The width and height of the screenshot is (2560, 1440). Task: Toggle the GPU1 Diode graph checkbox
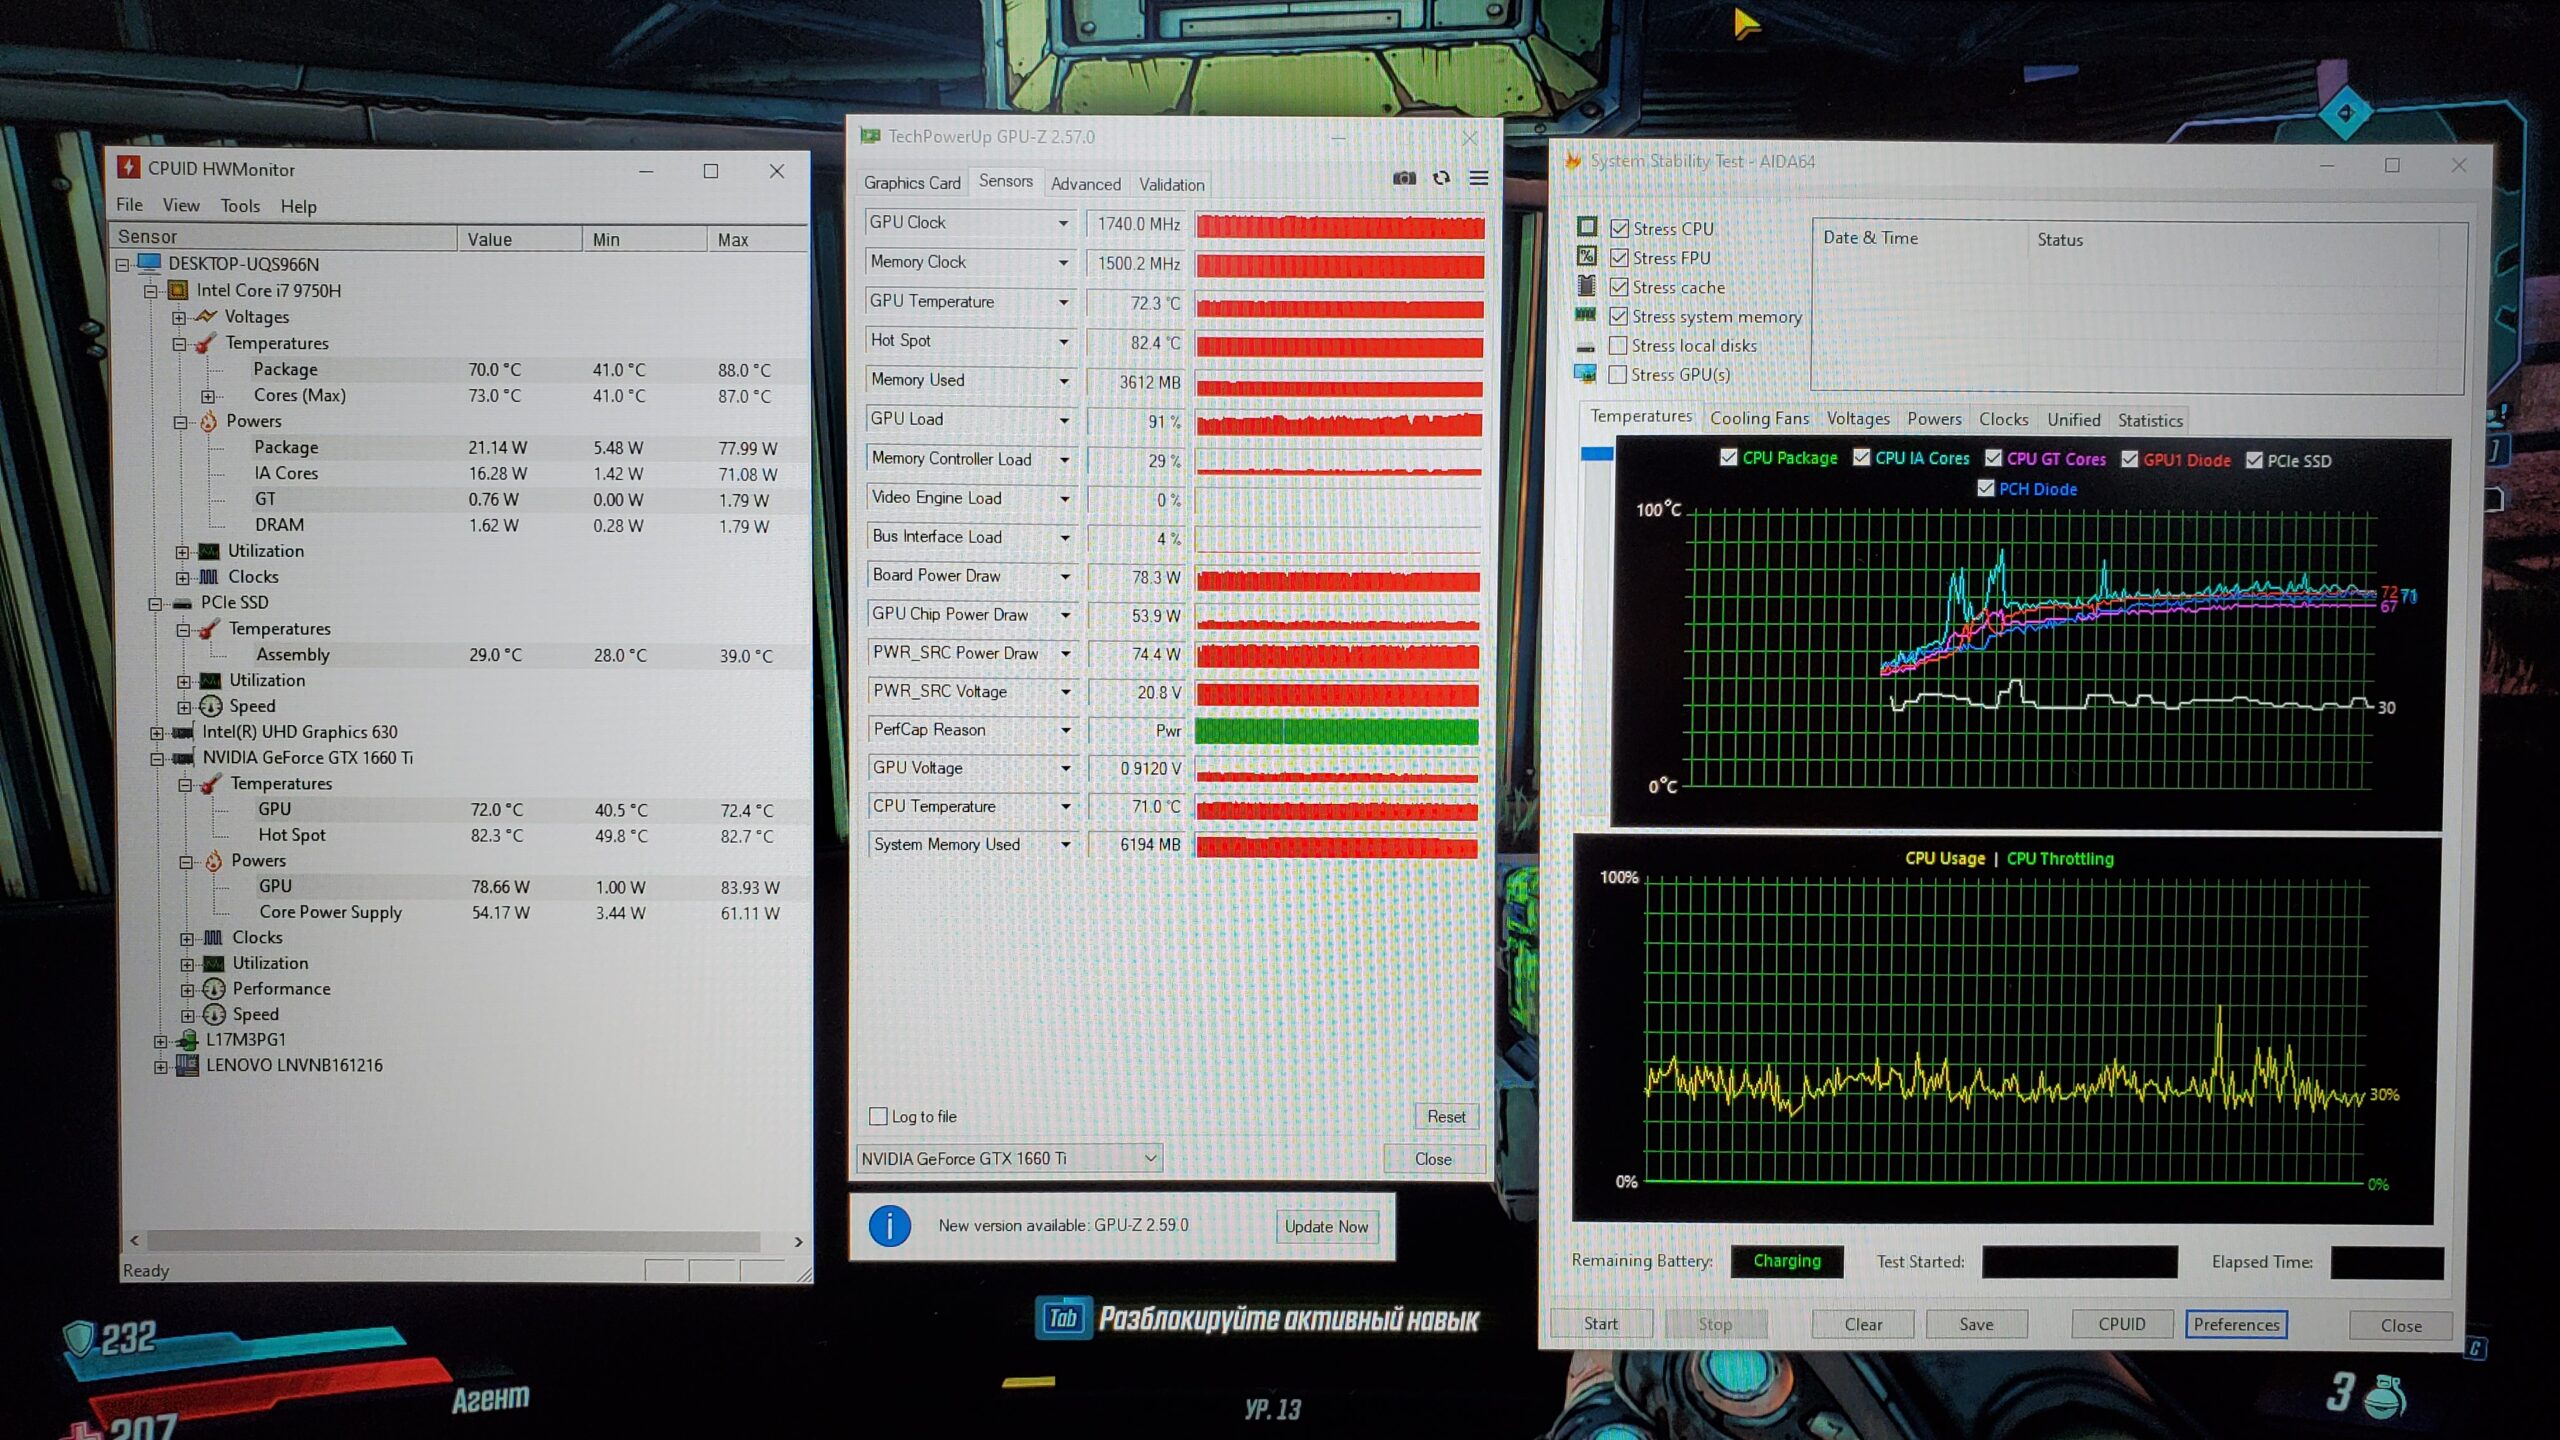tap(2130, 459)
